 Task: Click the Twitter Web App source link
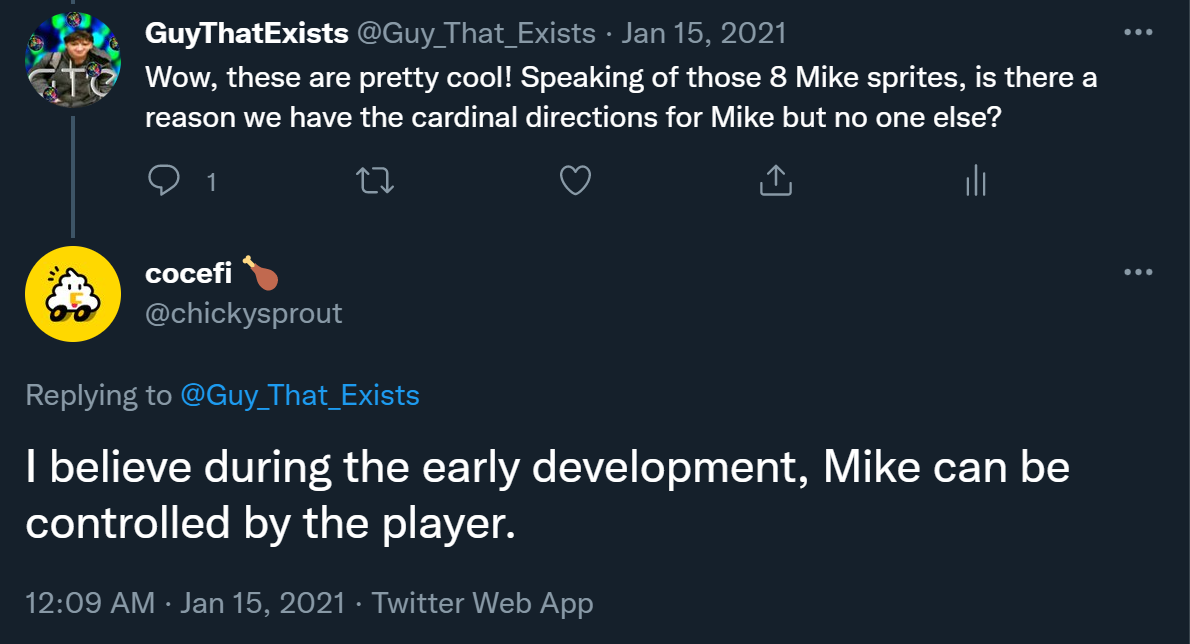482,603
